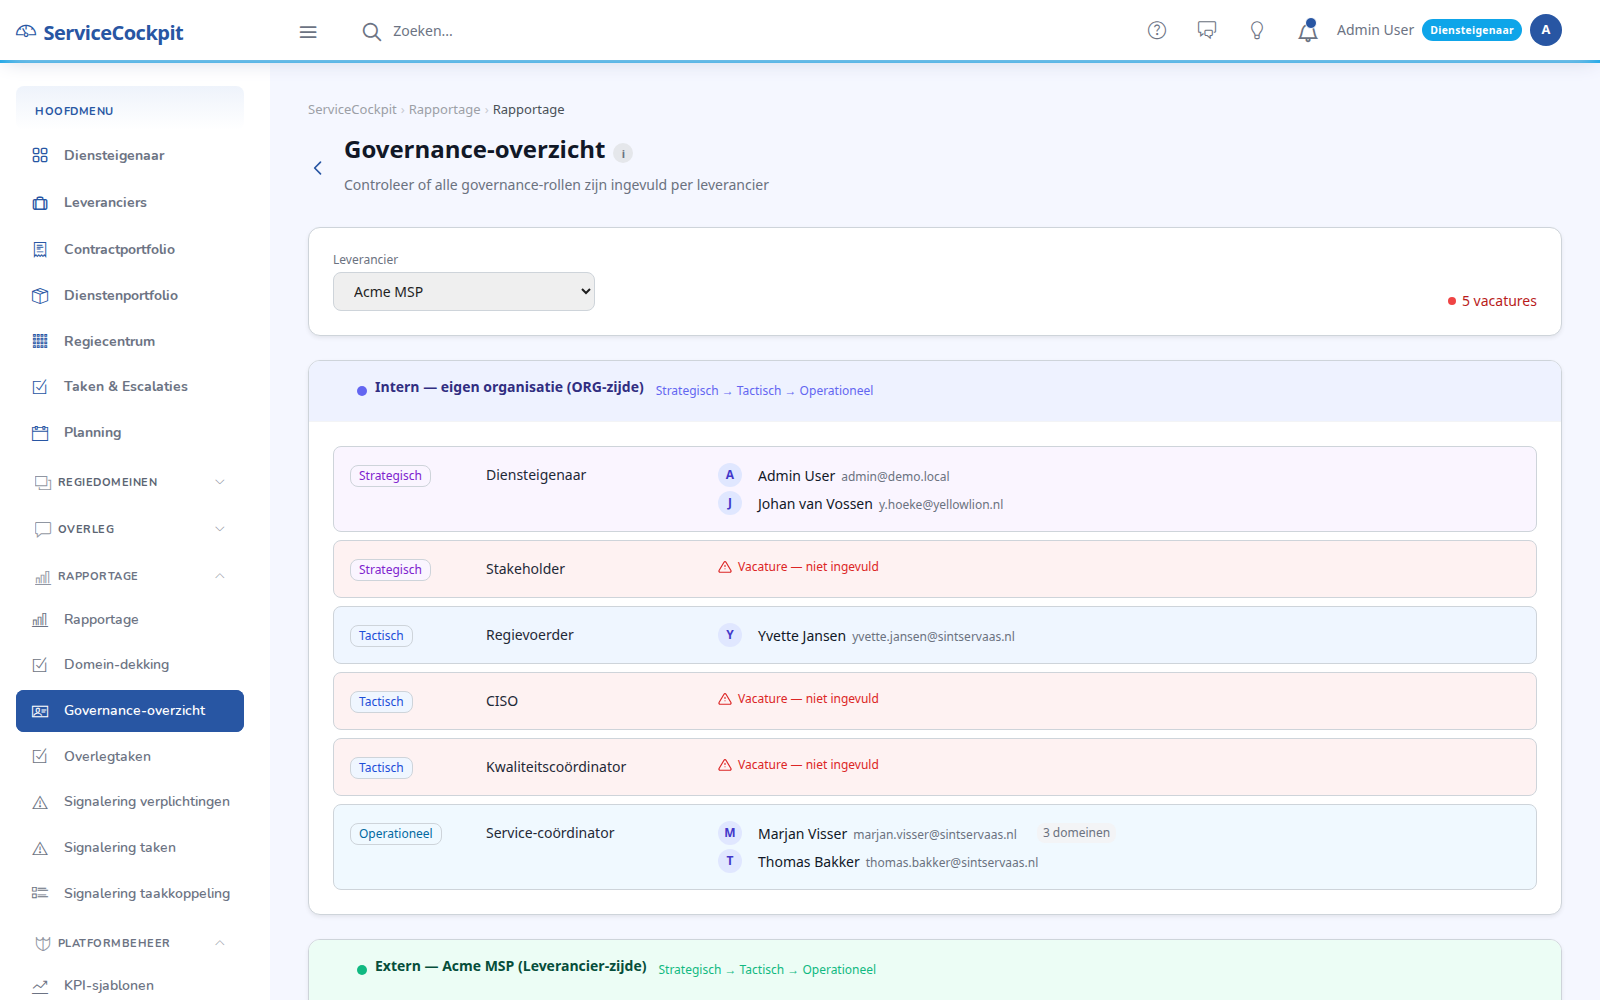Open the chat feedback icon
Screen dimensions: 1600x1000
[1207, 30]
